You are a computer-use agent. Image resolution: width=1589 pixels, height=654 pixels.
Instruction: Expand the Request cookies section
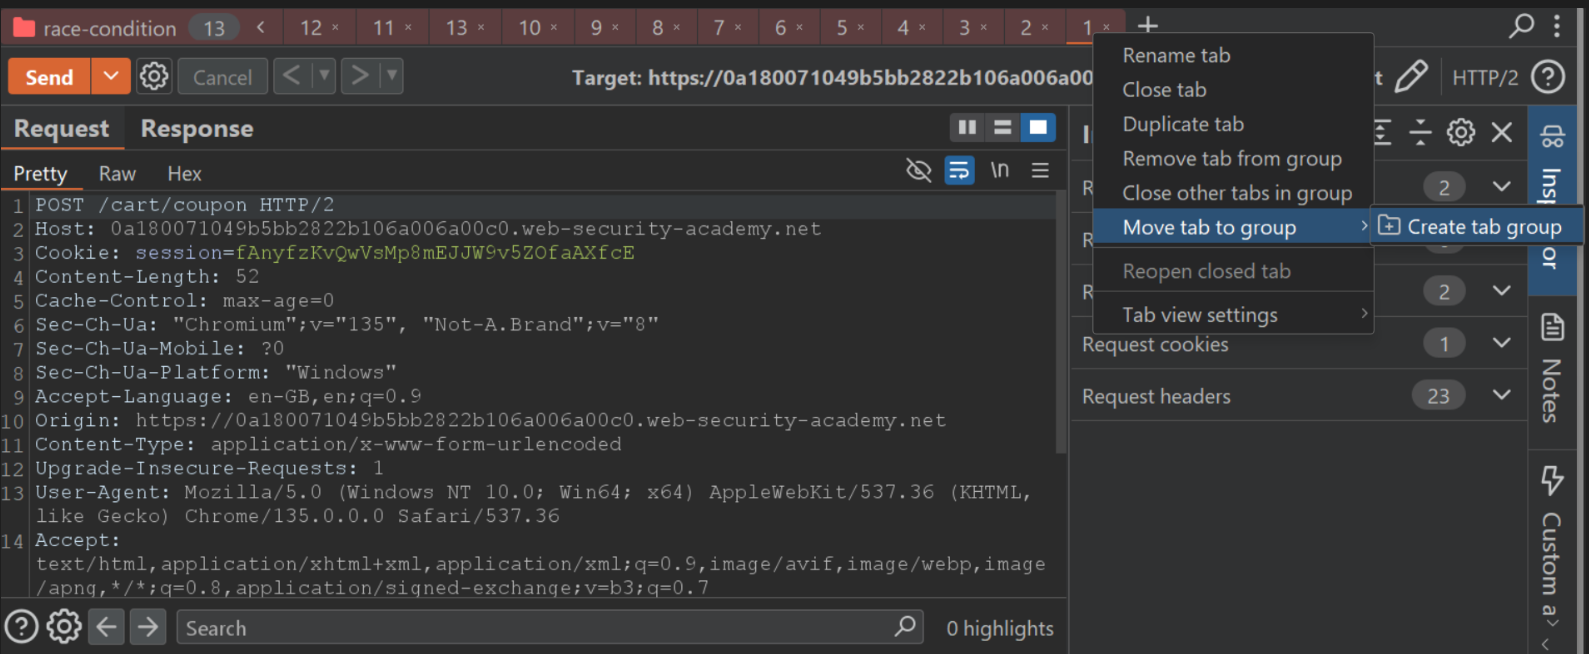tap(1500, 343)
